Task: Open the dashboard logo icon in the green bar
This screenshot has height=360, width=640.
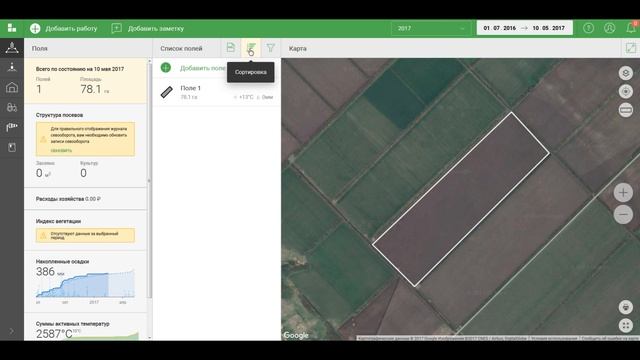Action: coord(12,28)
